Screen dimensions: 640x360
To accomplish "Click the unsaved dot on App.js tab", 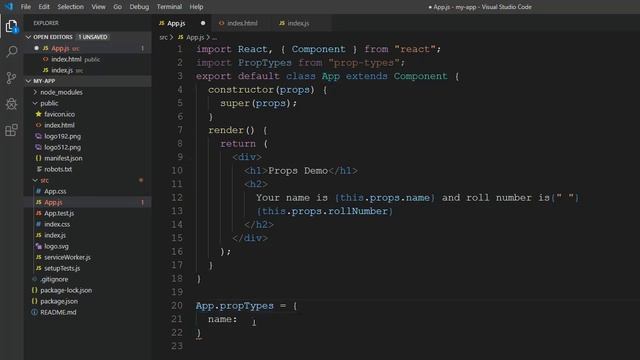I will (x=203, y=23).
